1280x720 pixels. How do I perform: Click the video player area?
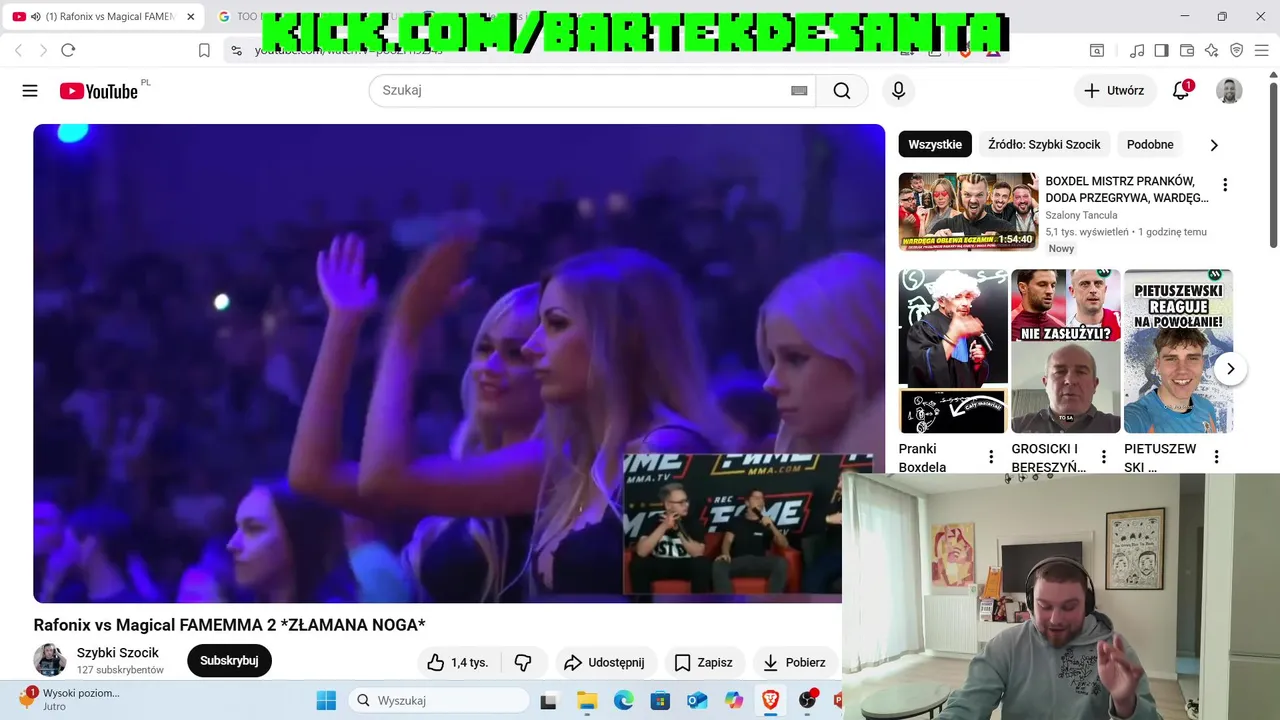pos(459,363)
